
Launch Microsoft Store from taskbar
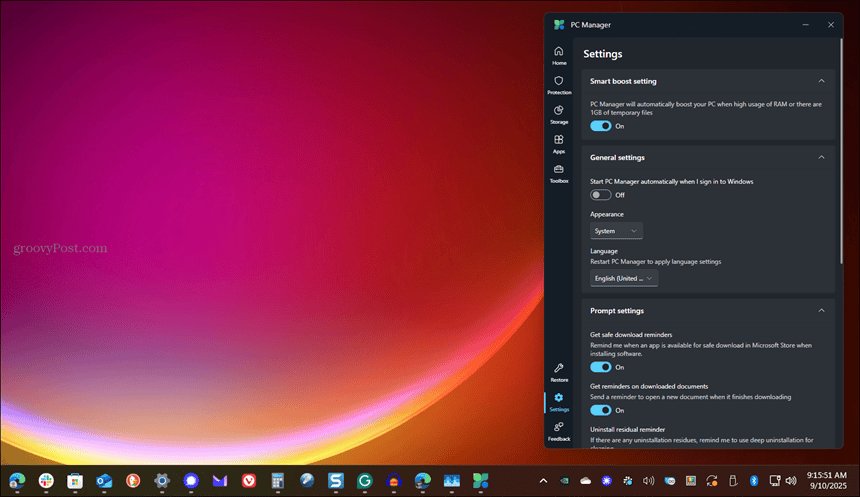pos(75,481)
